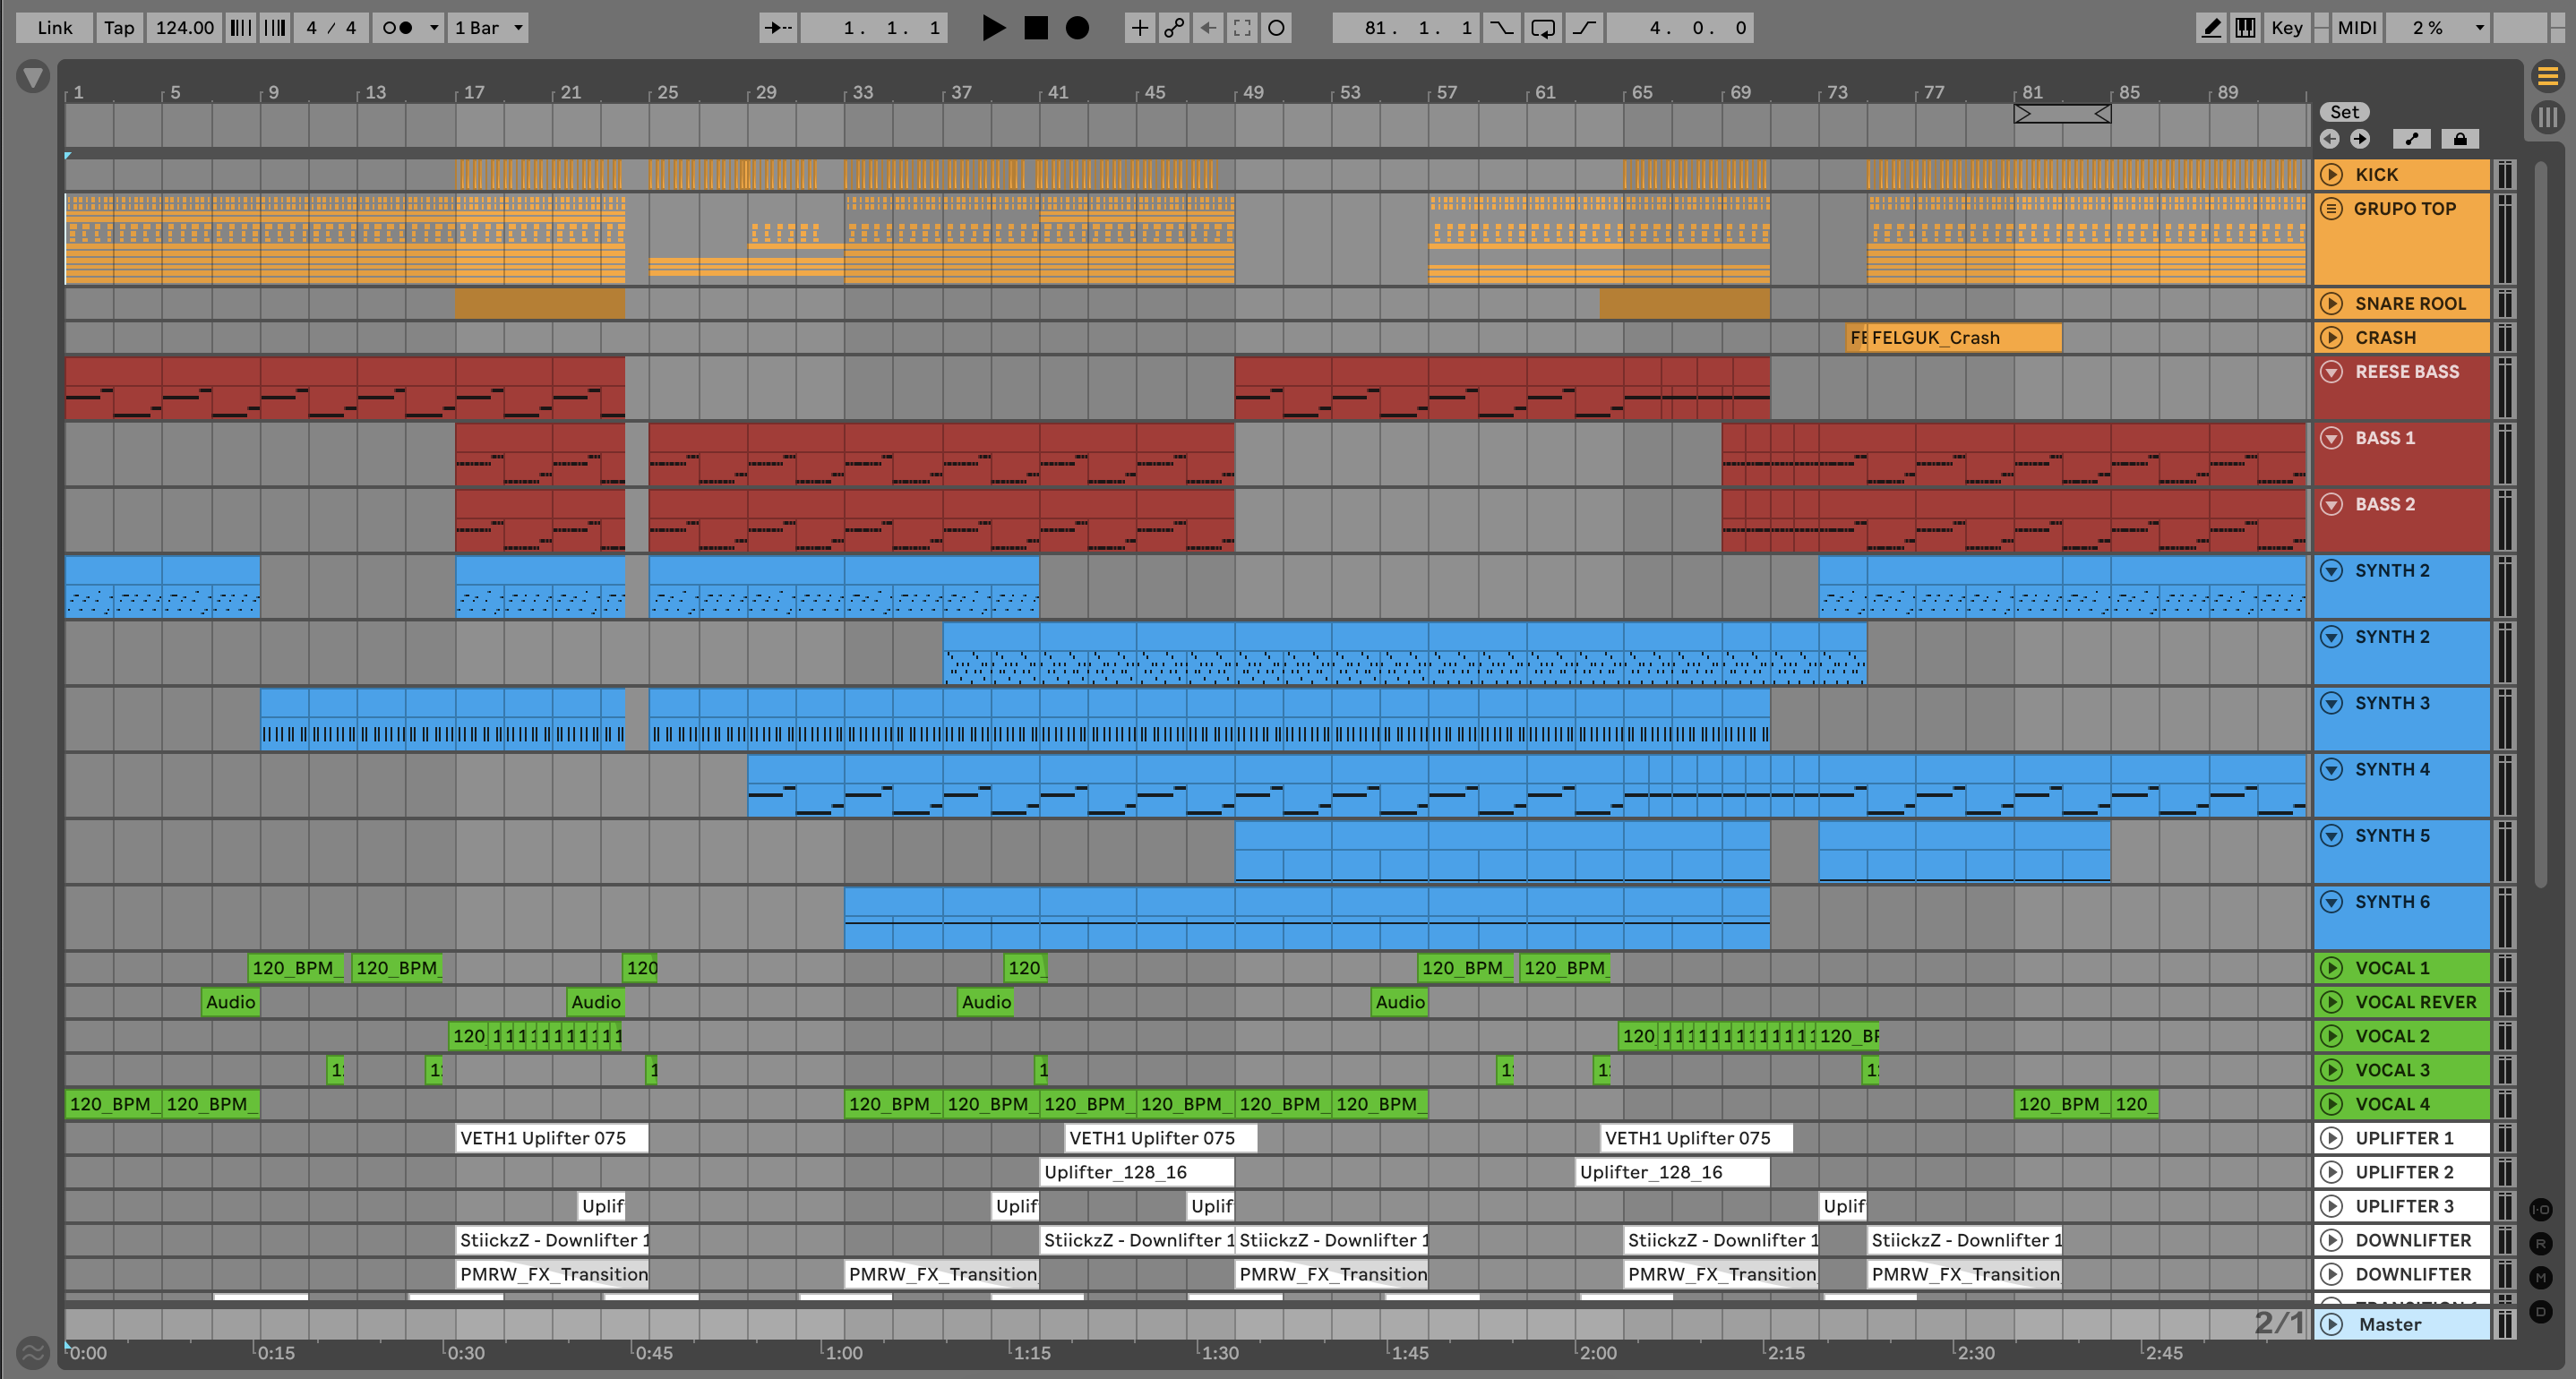Click the Follow playback arrow icon
The height and width of the screenshot is (1379, 2576).
[x=777, y=28]
